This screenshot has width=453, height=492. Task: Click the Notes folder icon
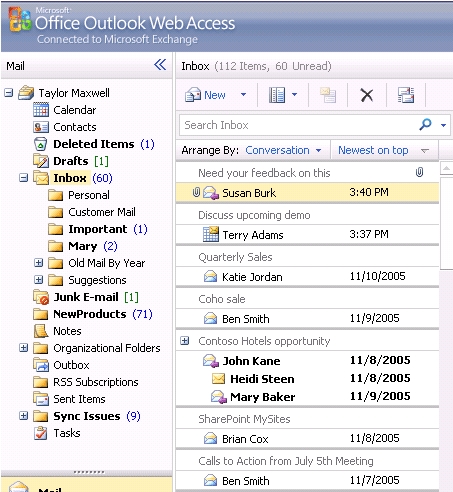coord(41,331)
